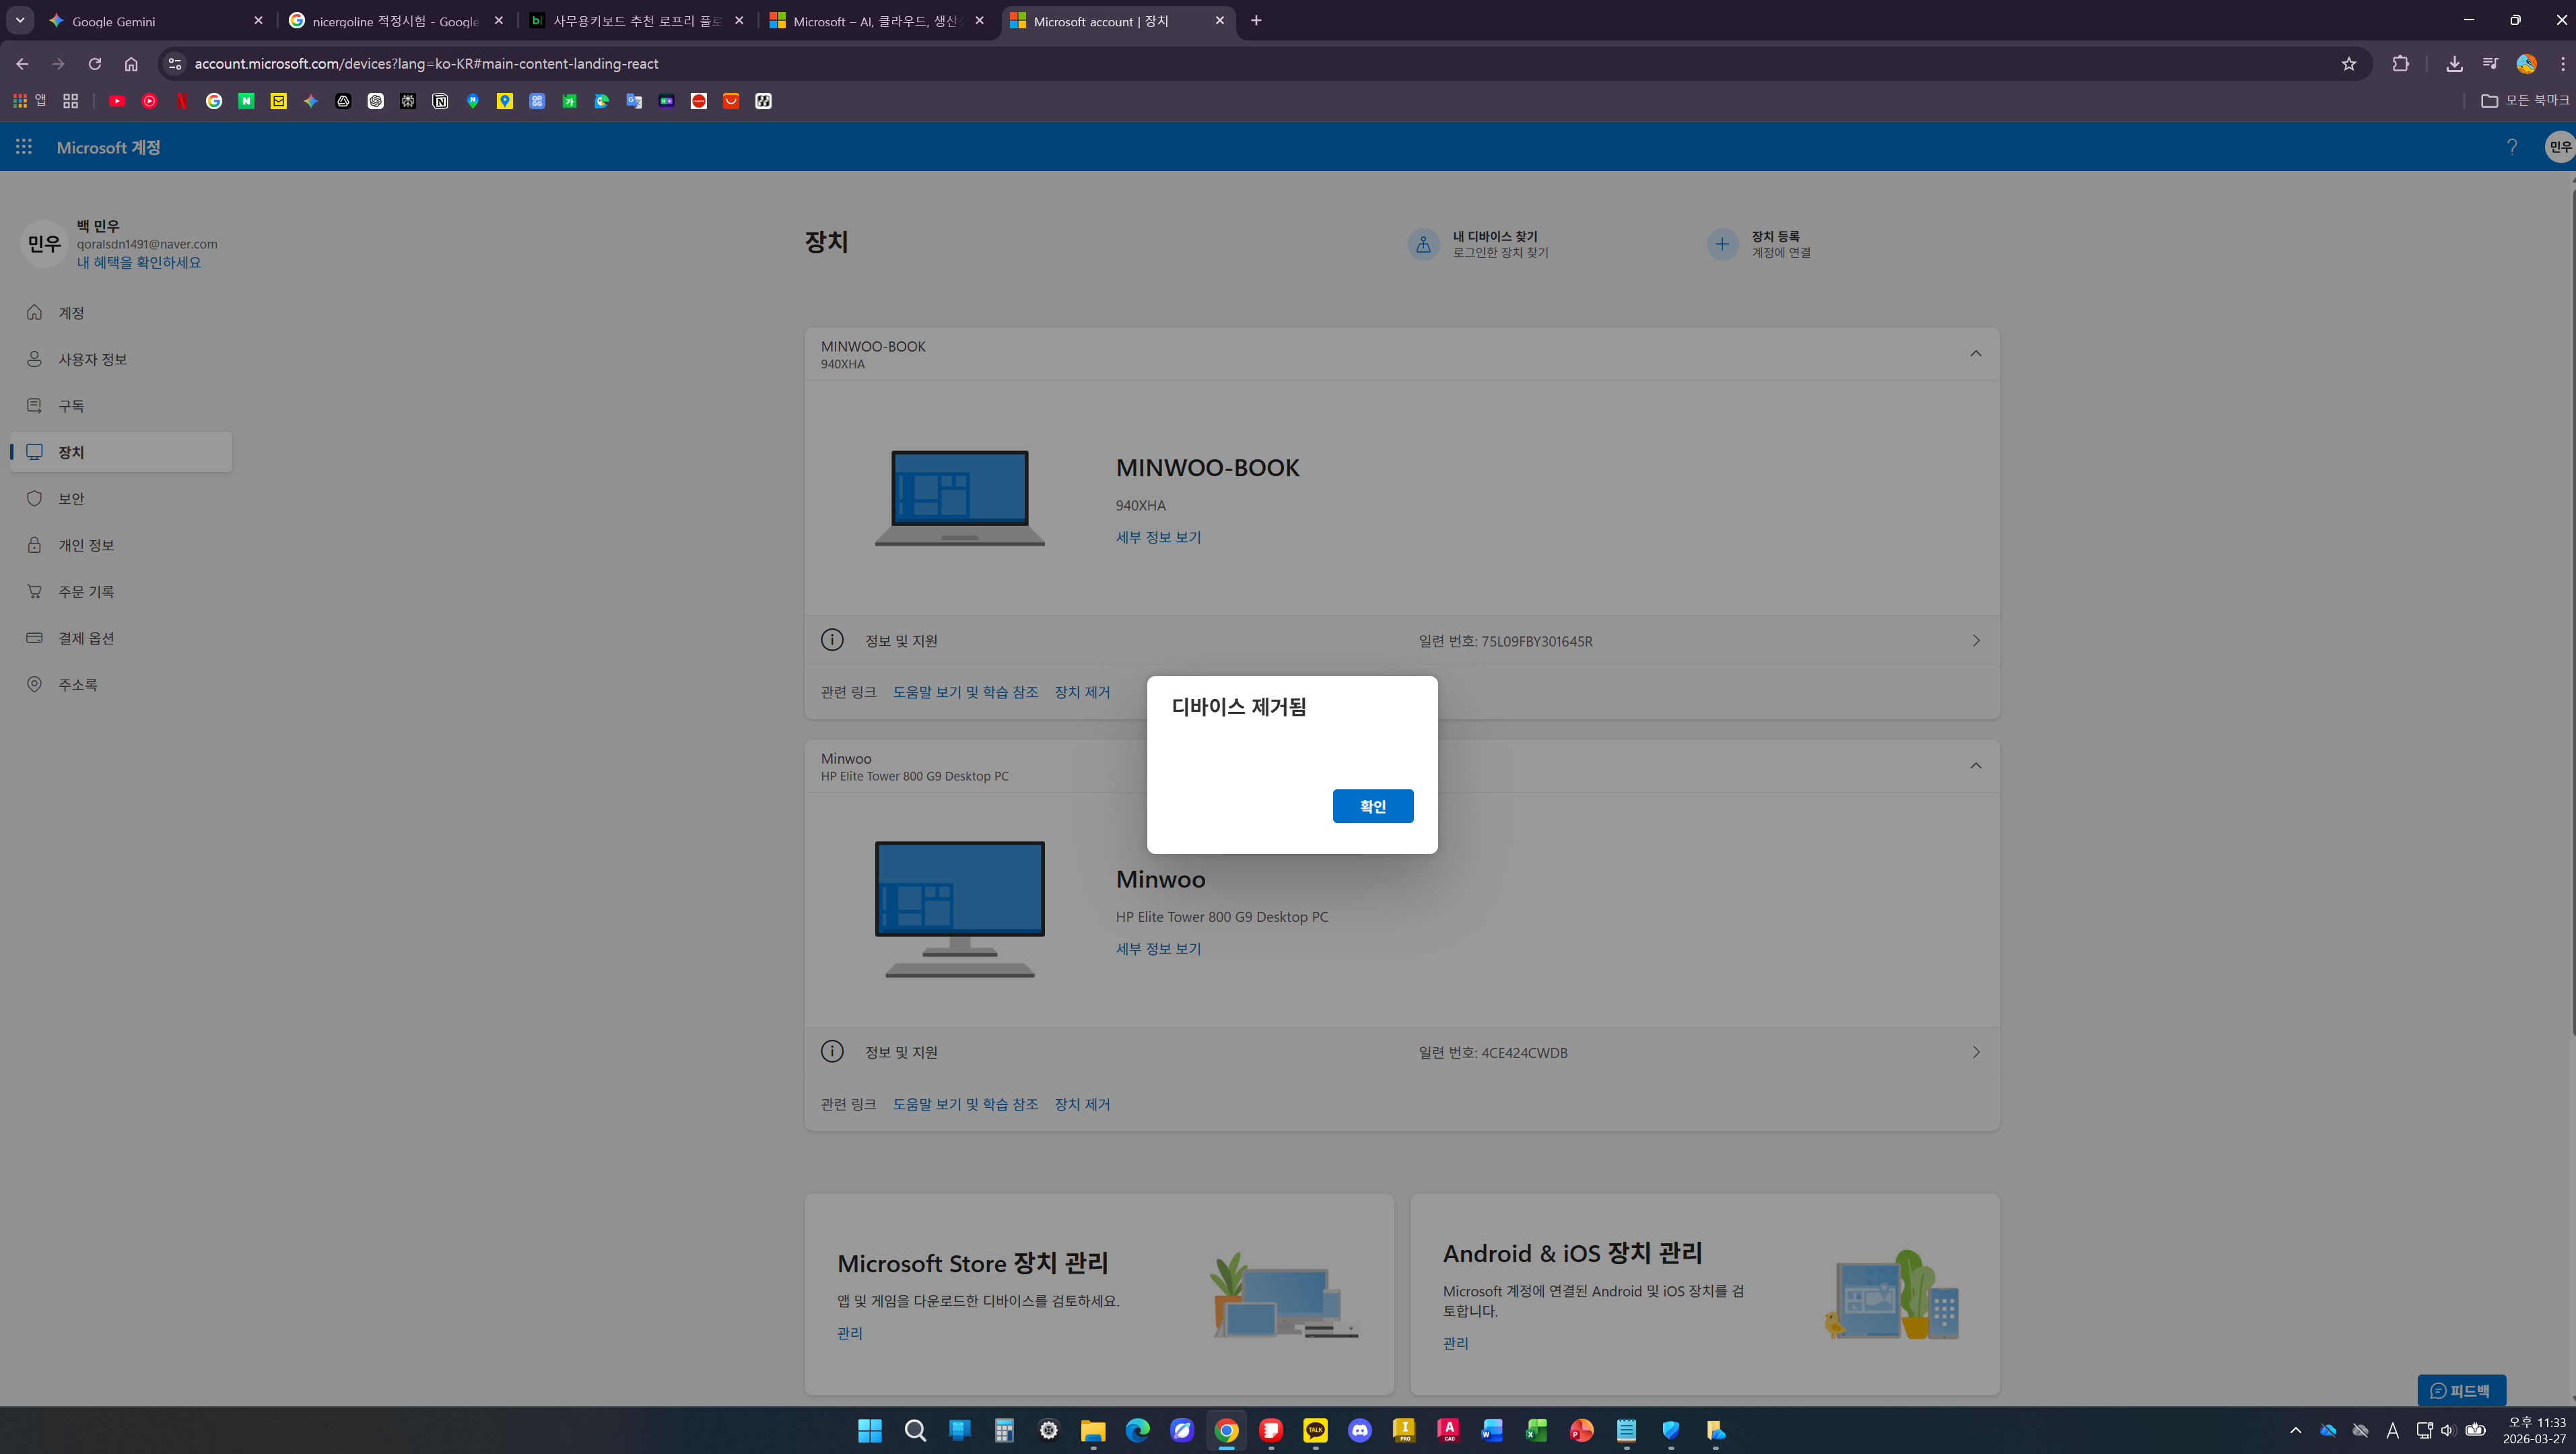Click the 장치 등록 plus icon

pyautogui.click(x=1722, y=244)
